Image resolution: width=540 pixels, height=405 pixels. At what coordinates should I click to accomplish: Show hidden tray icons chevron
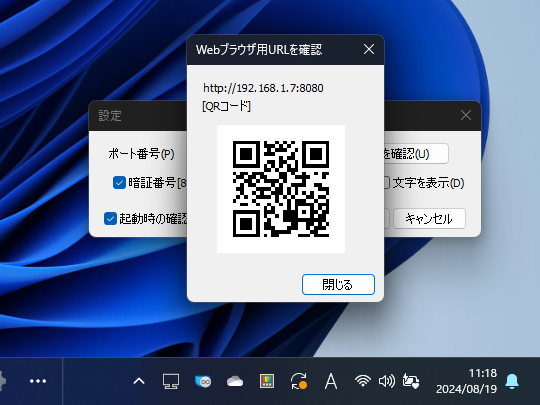coord(139,381)
